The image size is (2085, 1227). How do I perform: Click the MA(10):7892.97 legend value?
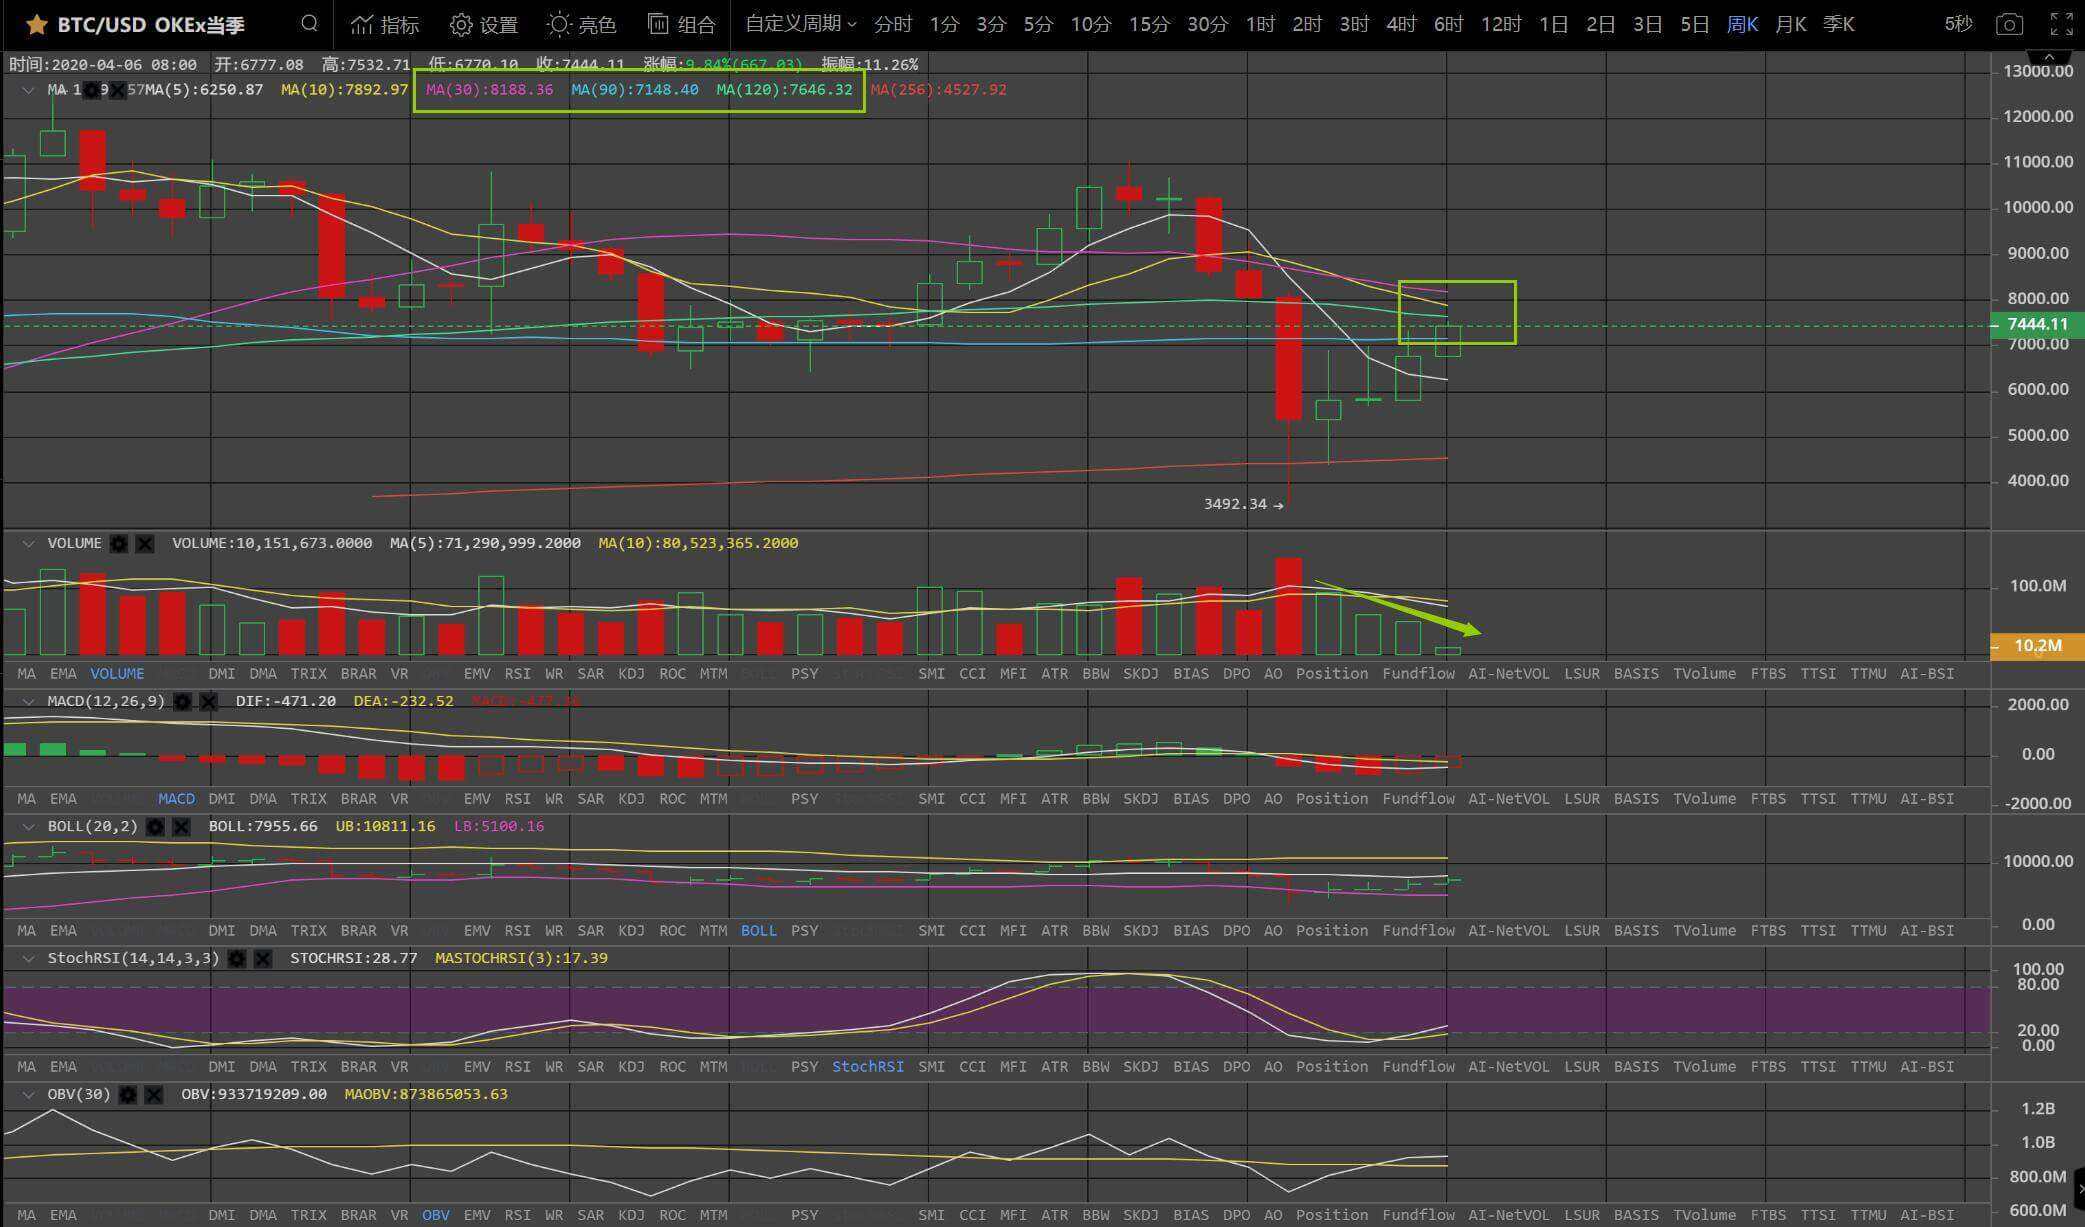(345, 90)
